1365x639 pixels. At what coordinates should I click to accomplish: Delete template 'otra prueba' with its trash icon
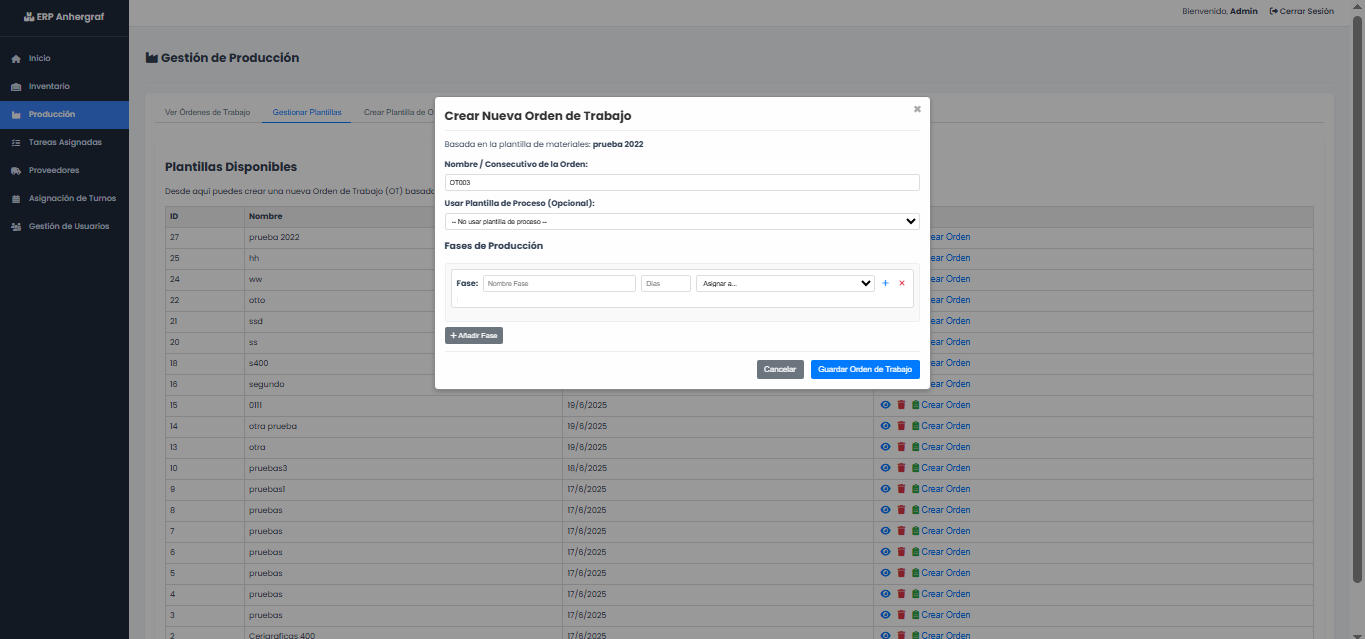[x=901, y=426]
